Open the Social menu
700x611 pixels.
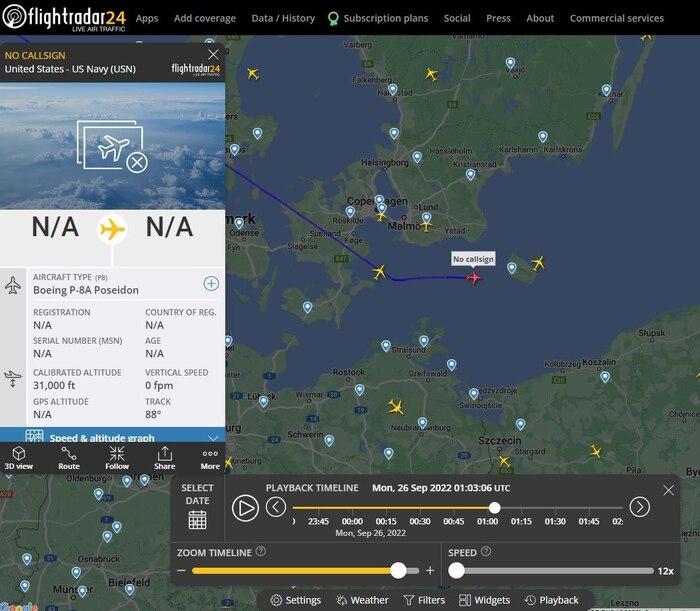457,18
